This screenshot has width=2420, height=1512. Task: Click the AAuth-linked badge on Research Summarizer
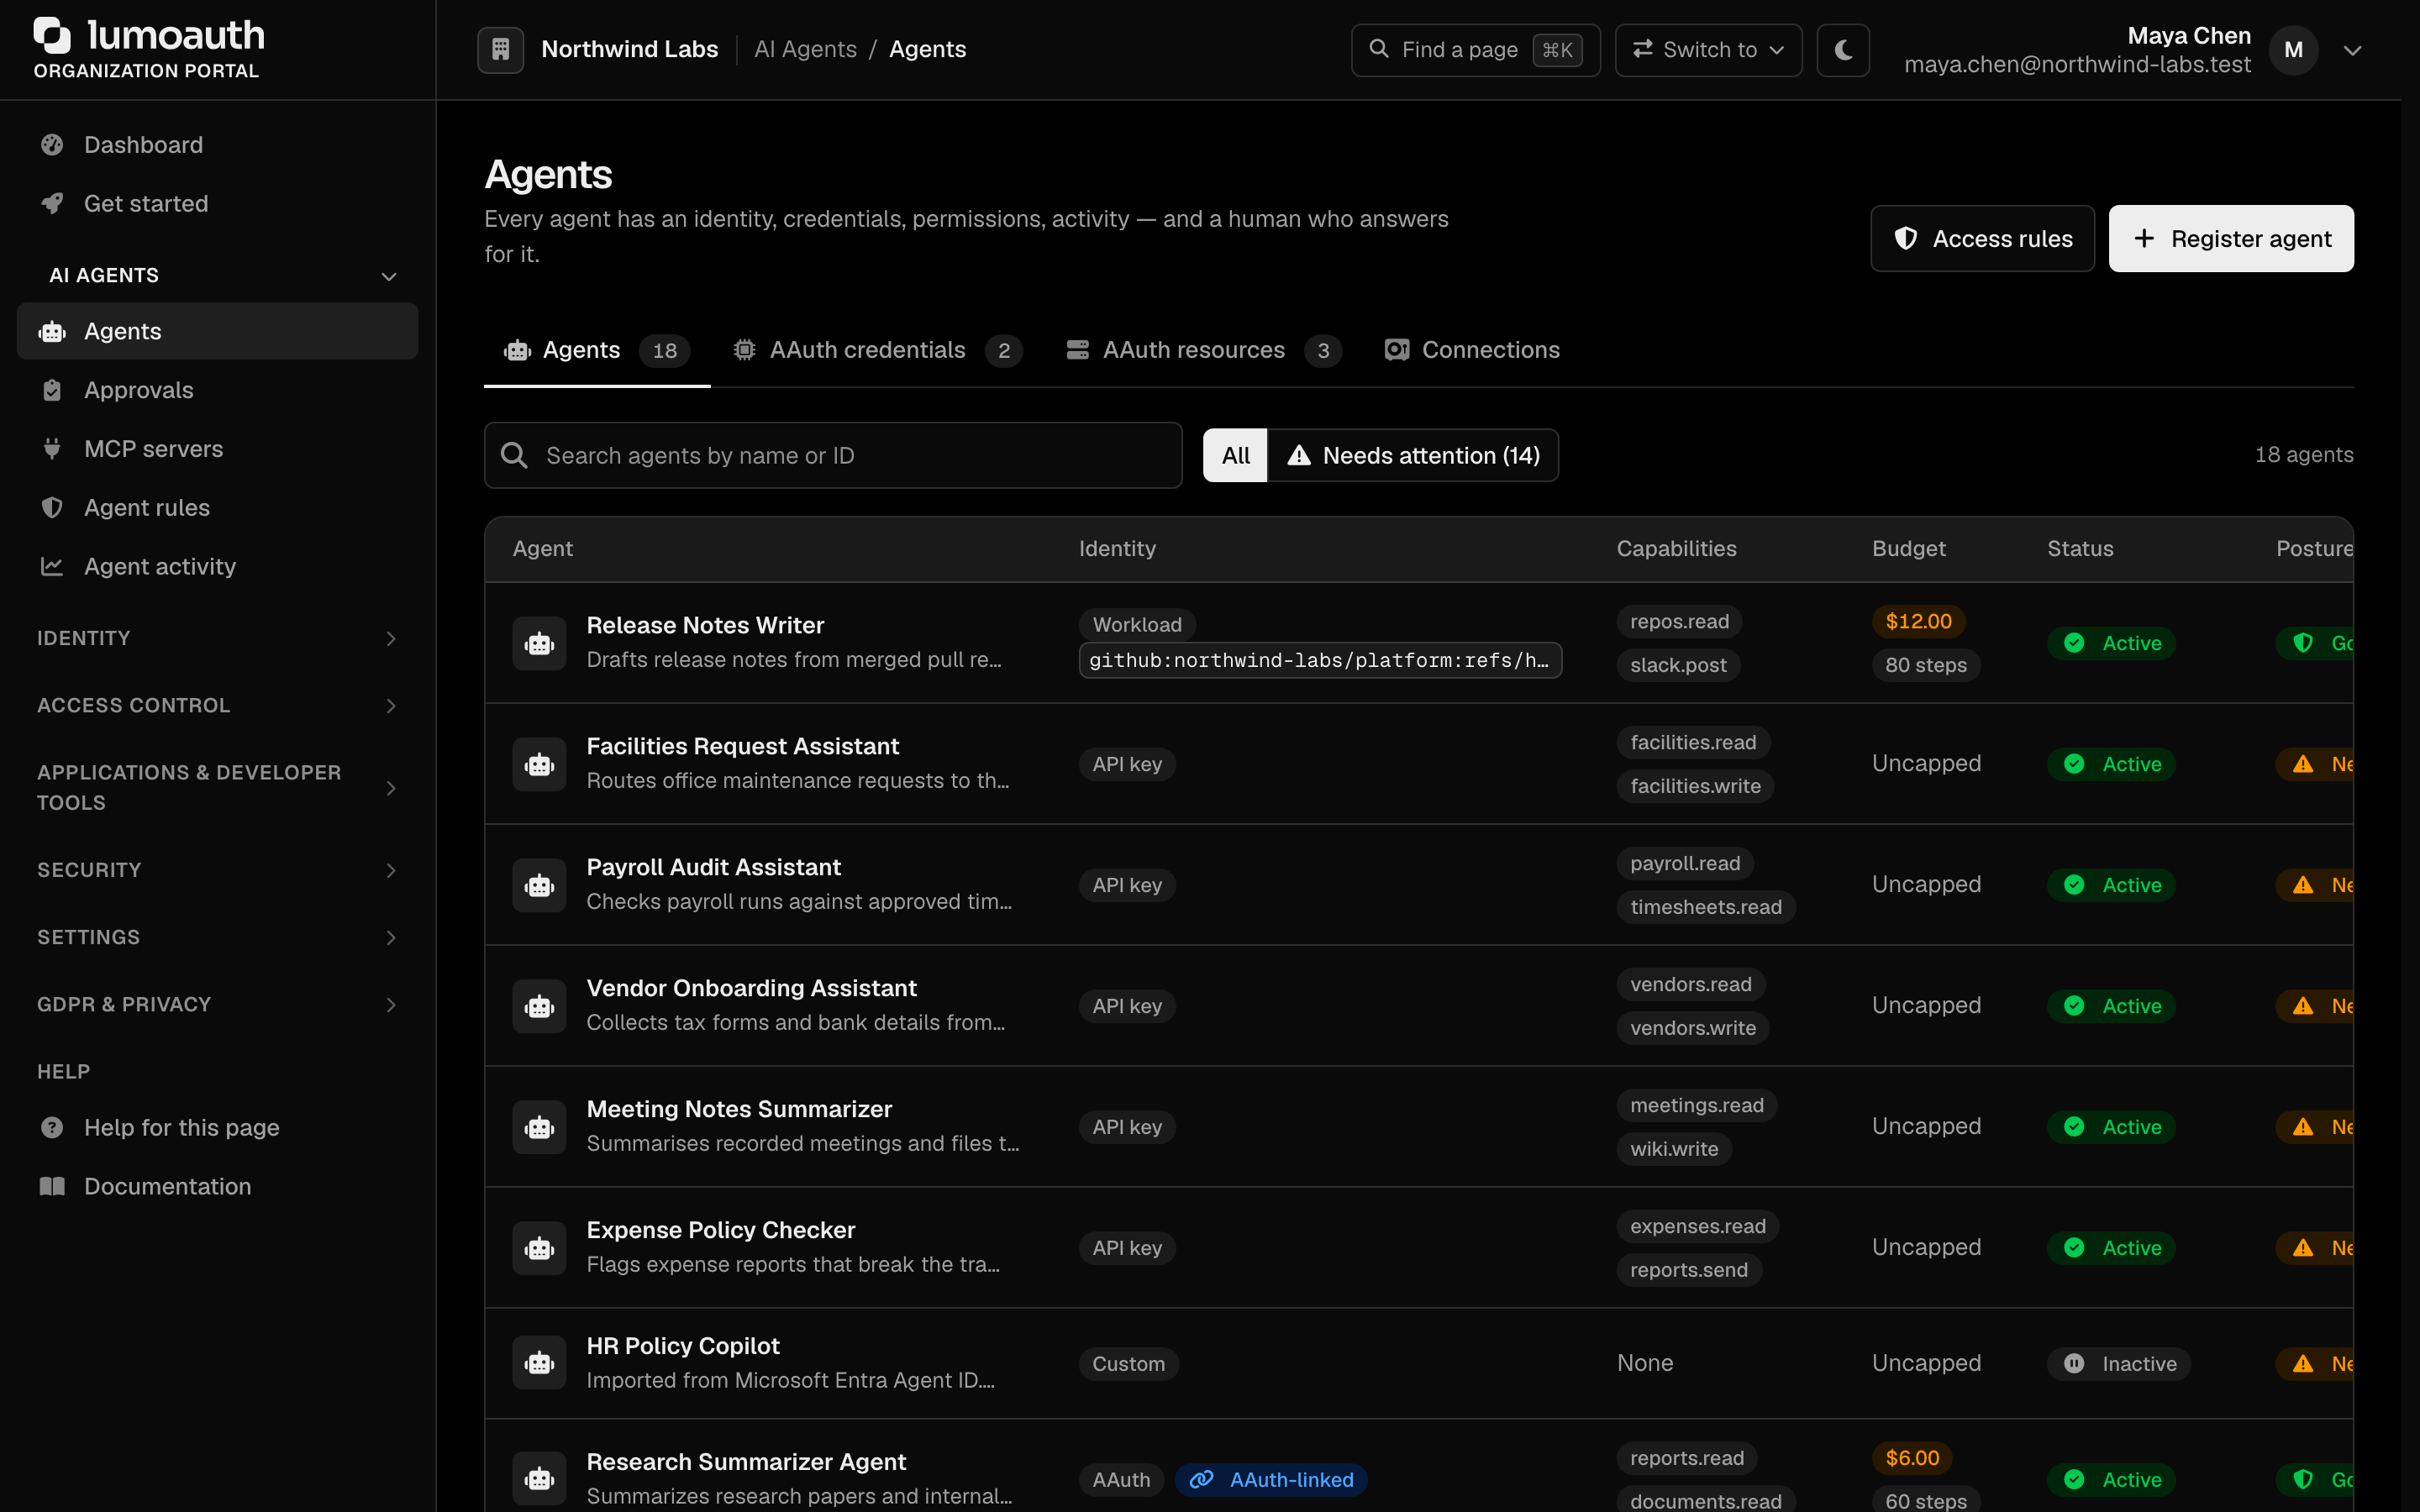click(1271, 1480)
